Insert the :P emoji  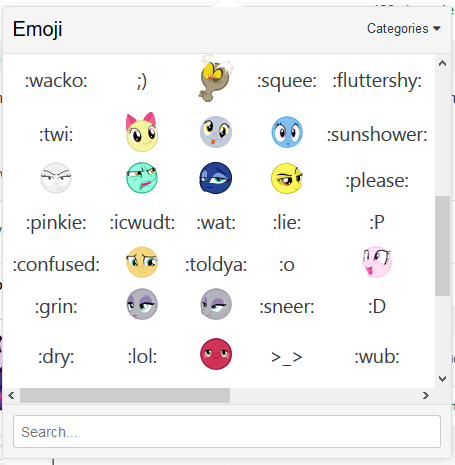point(377,222)
